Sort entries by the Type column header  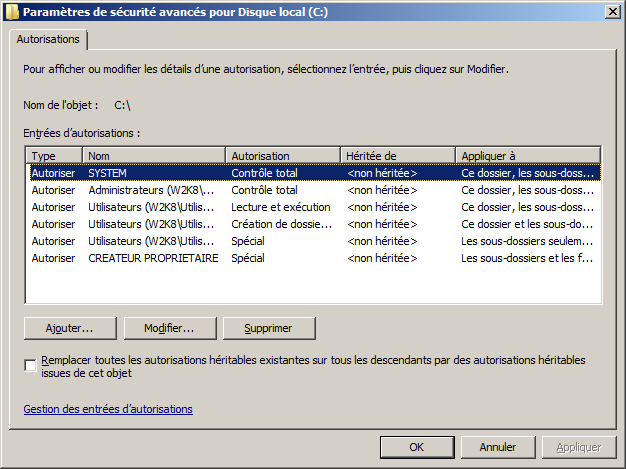click(54, 156)
